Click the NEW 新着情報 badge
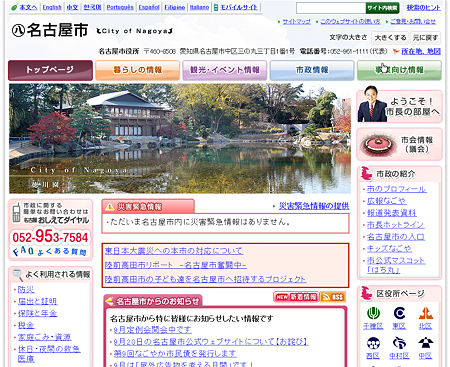 click(296, 297)
